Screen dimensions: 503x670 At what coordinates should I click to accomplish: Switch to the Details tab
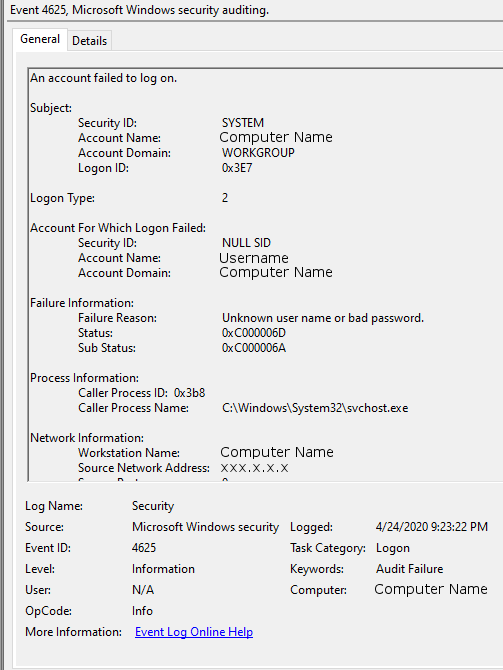89,41
